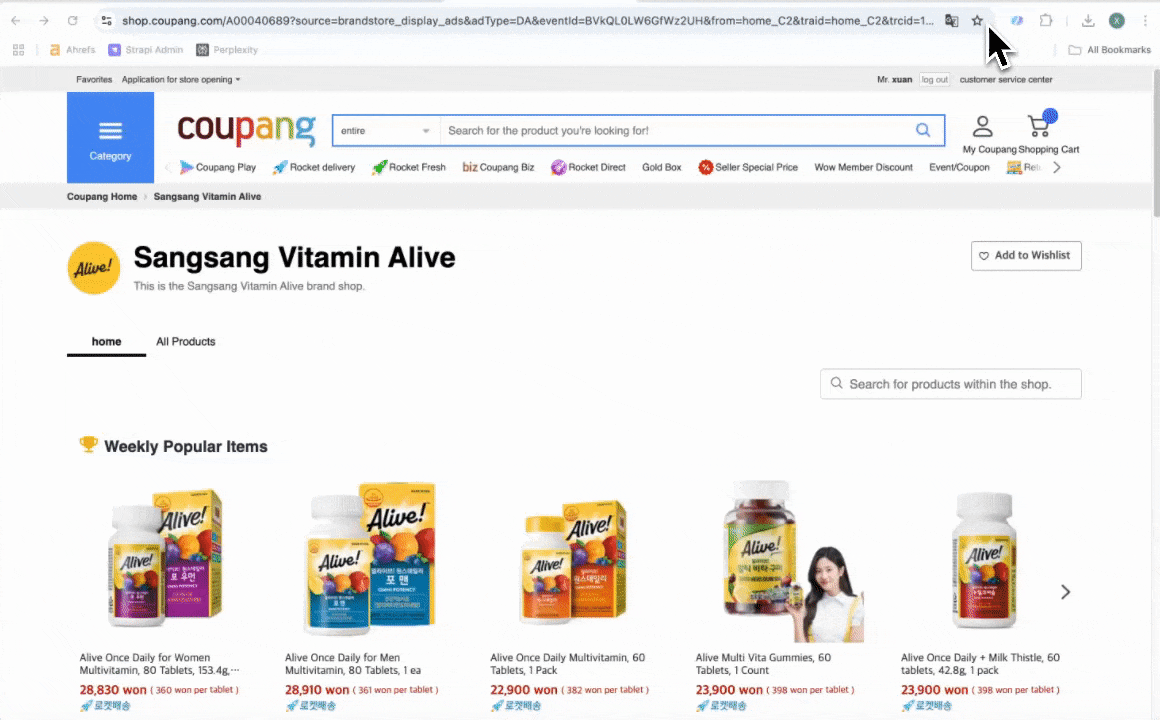Screen dimensions: 1160x720
Task: Reload the page with refresh icon
Action: click(72, 21)
